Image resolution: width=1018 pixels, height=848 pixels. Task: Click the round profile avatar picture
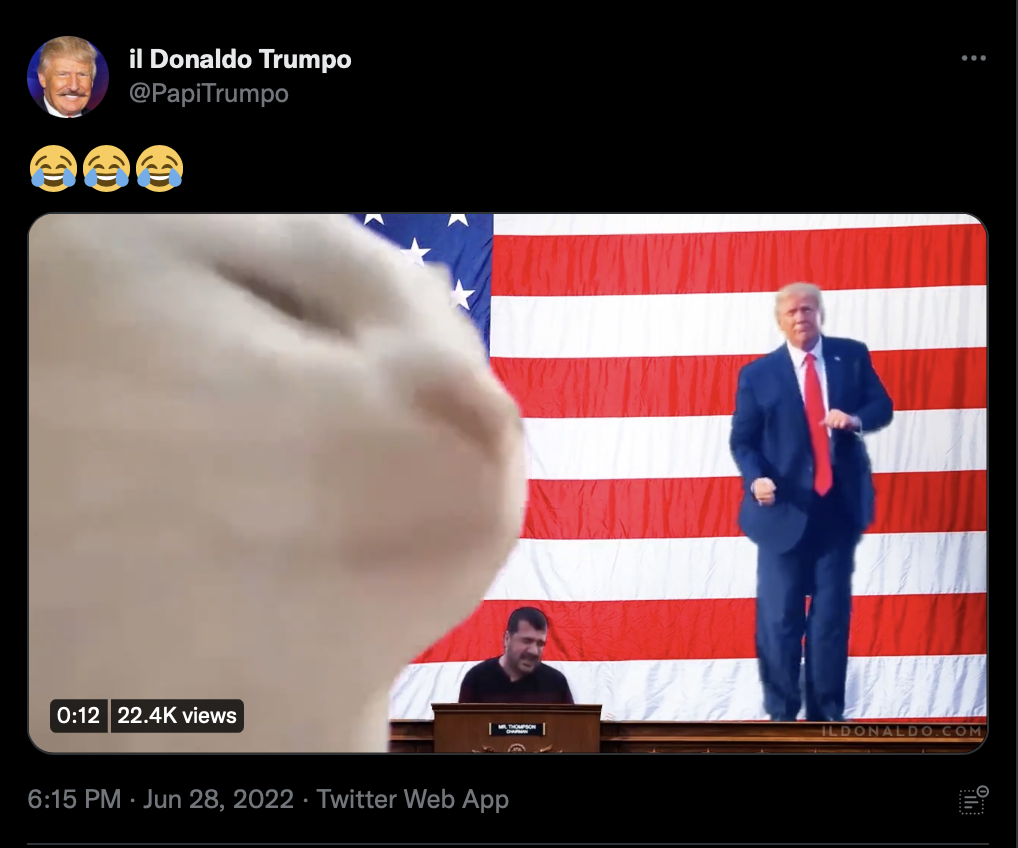click(x=68, y=77)
